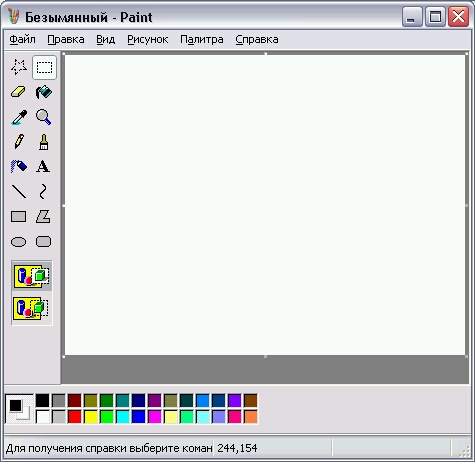This screenshot has height=462, width=475.
Task: Select the Rounded Rectangle tool
Action: click(x=44, y=241)
